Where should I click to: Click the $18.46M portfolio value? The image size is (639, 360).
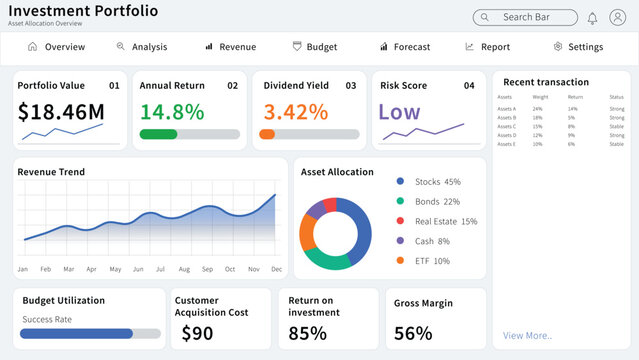tap(61, 112)
